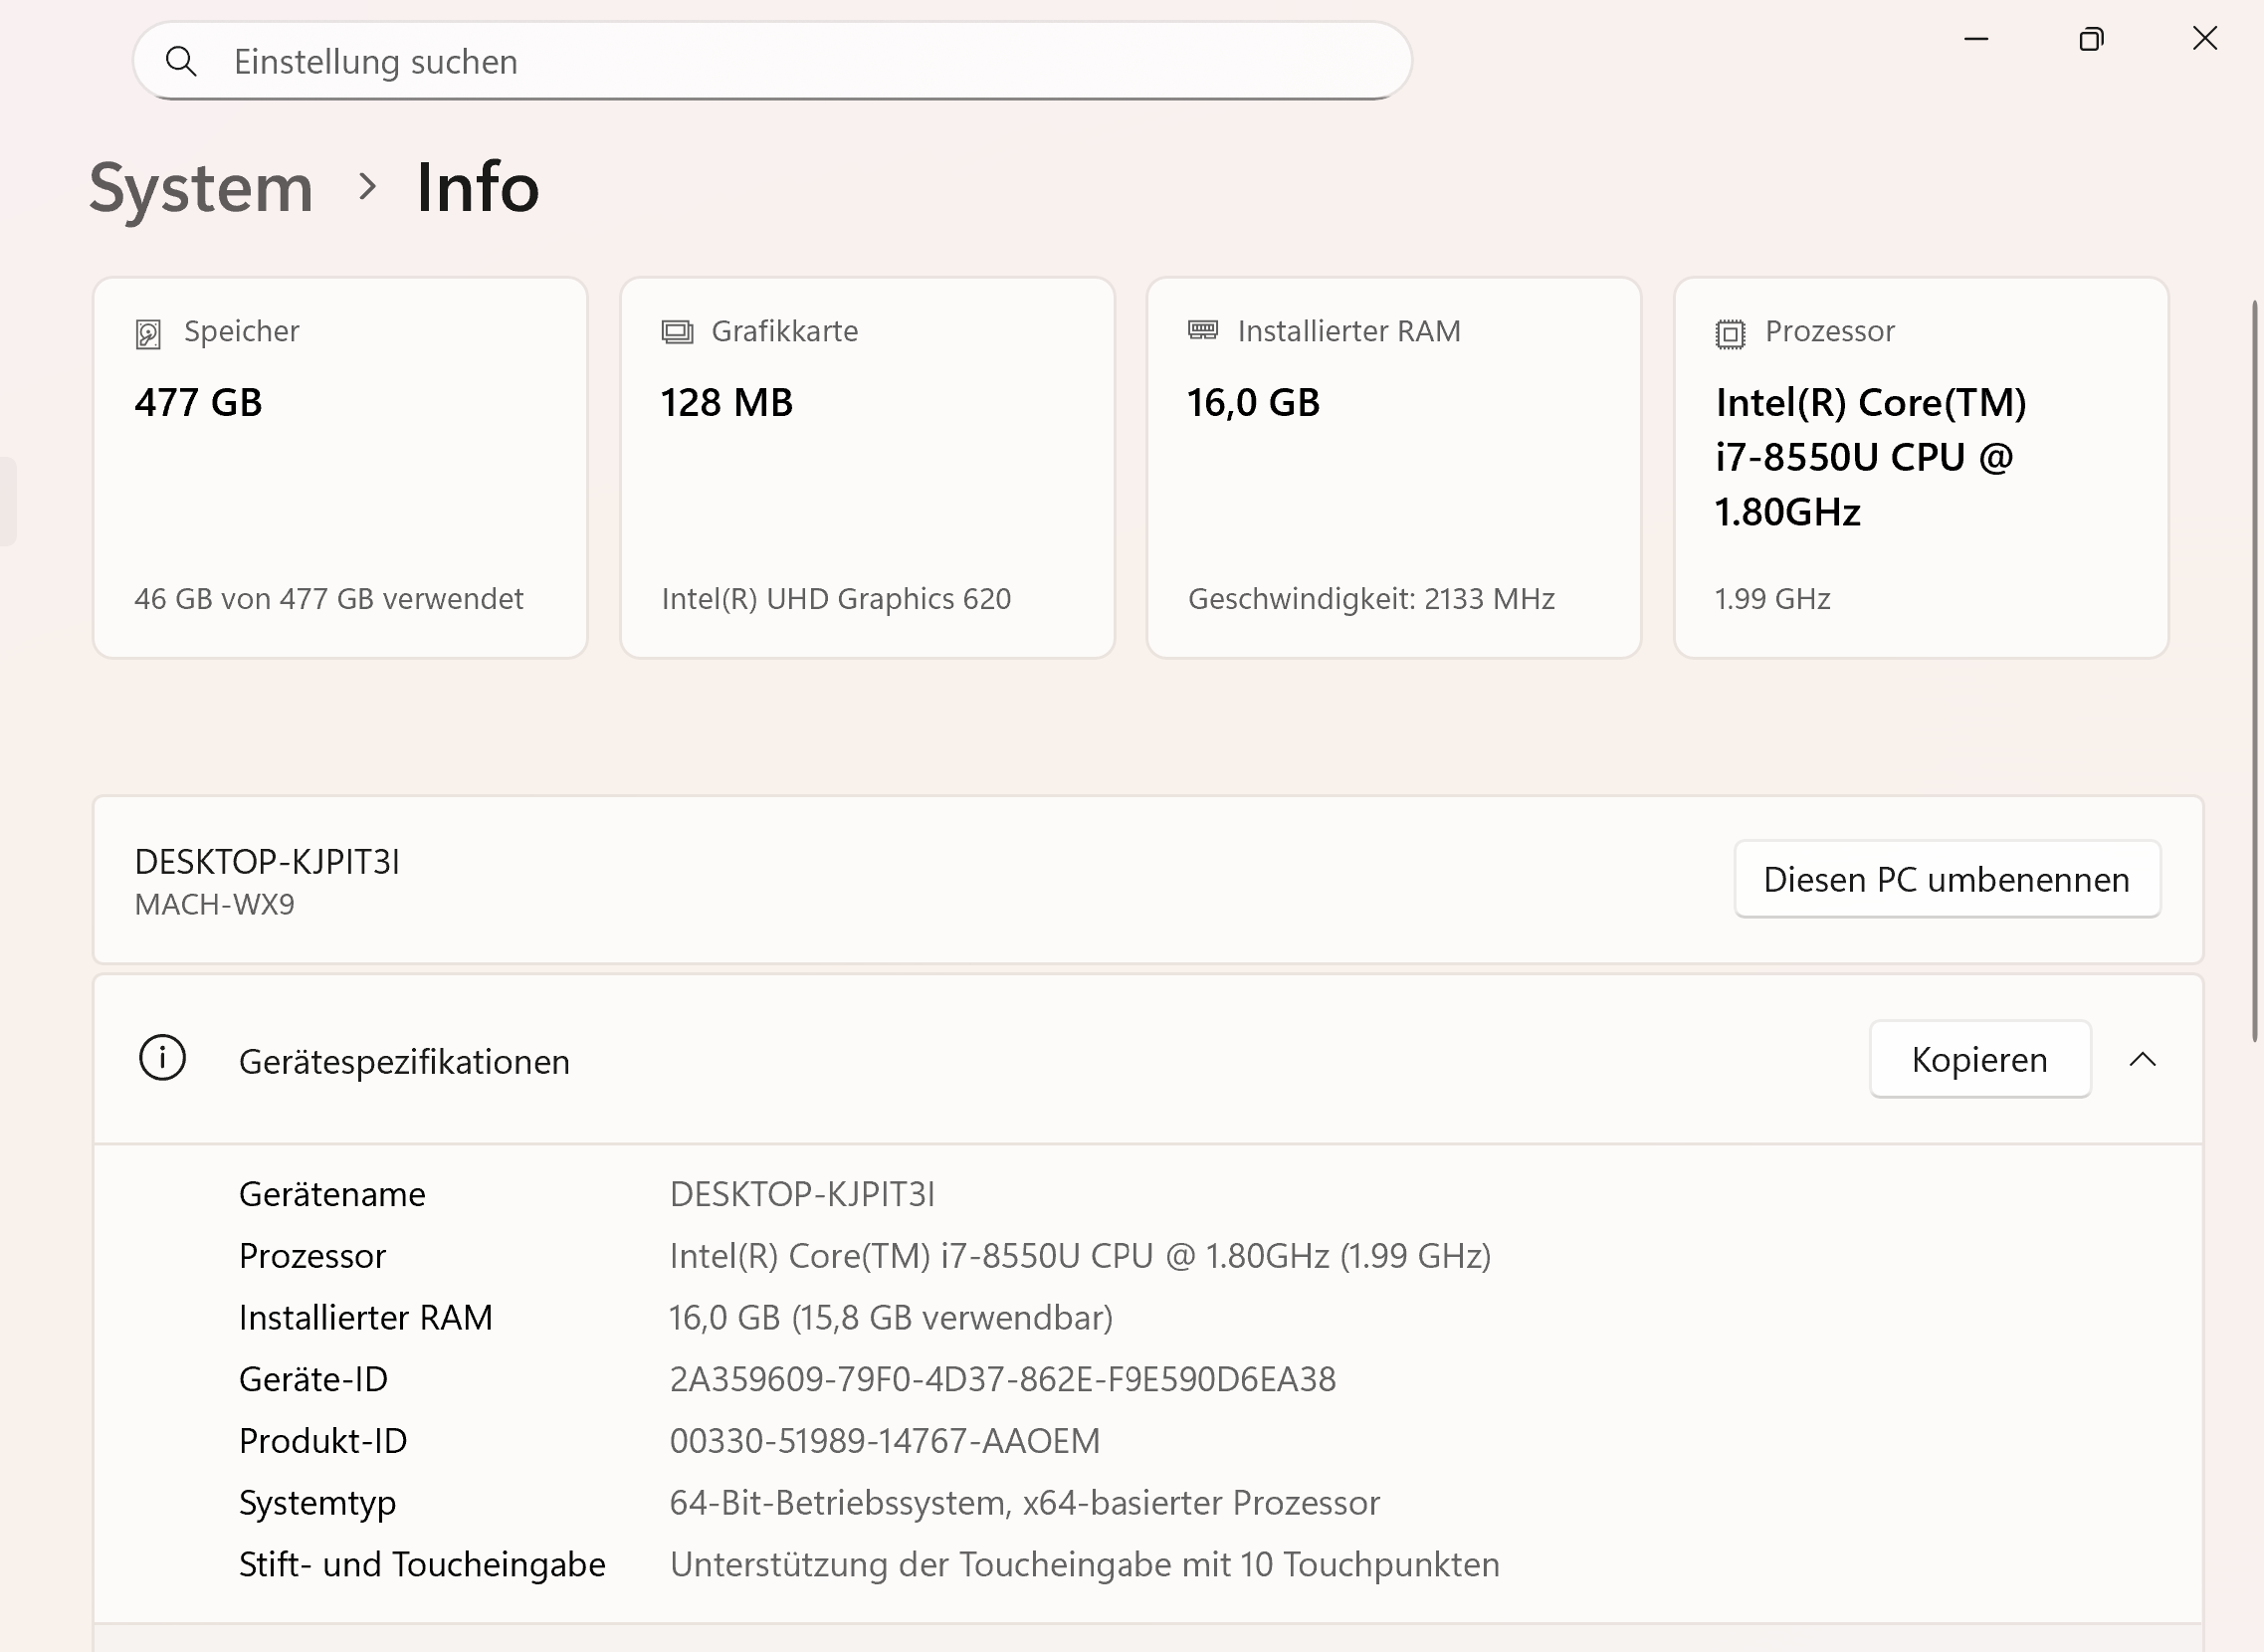Restore down the Settings window
This screenshot has height=1652, width=2264.
pos(2091,39)
